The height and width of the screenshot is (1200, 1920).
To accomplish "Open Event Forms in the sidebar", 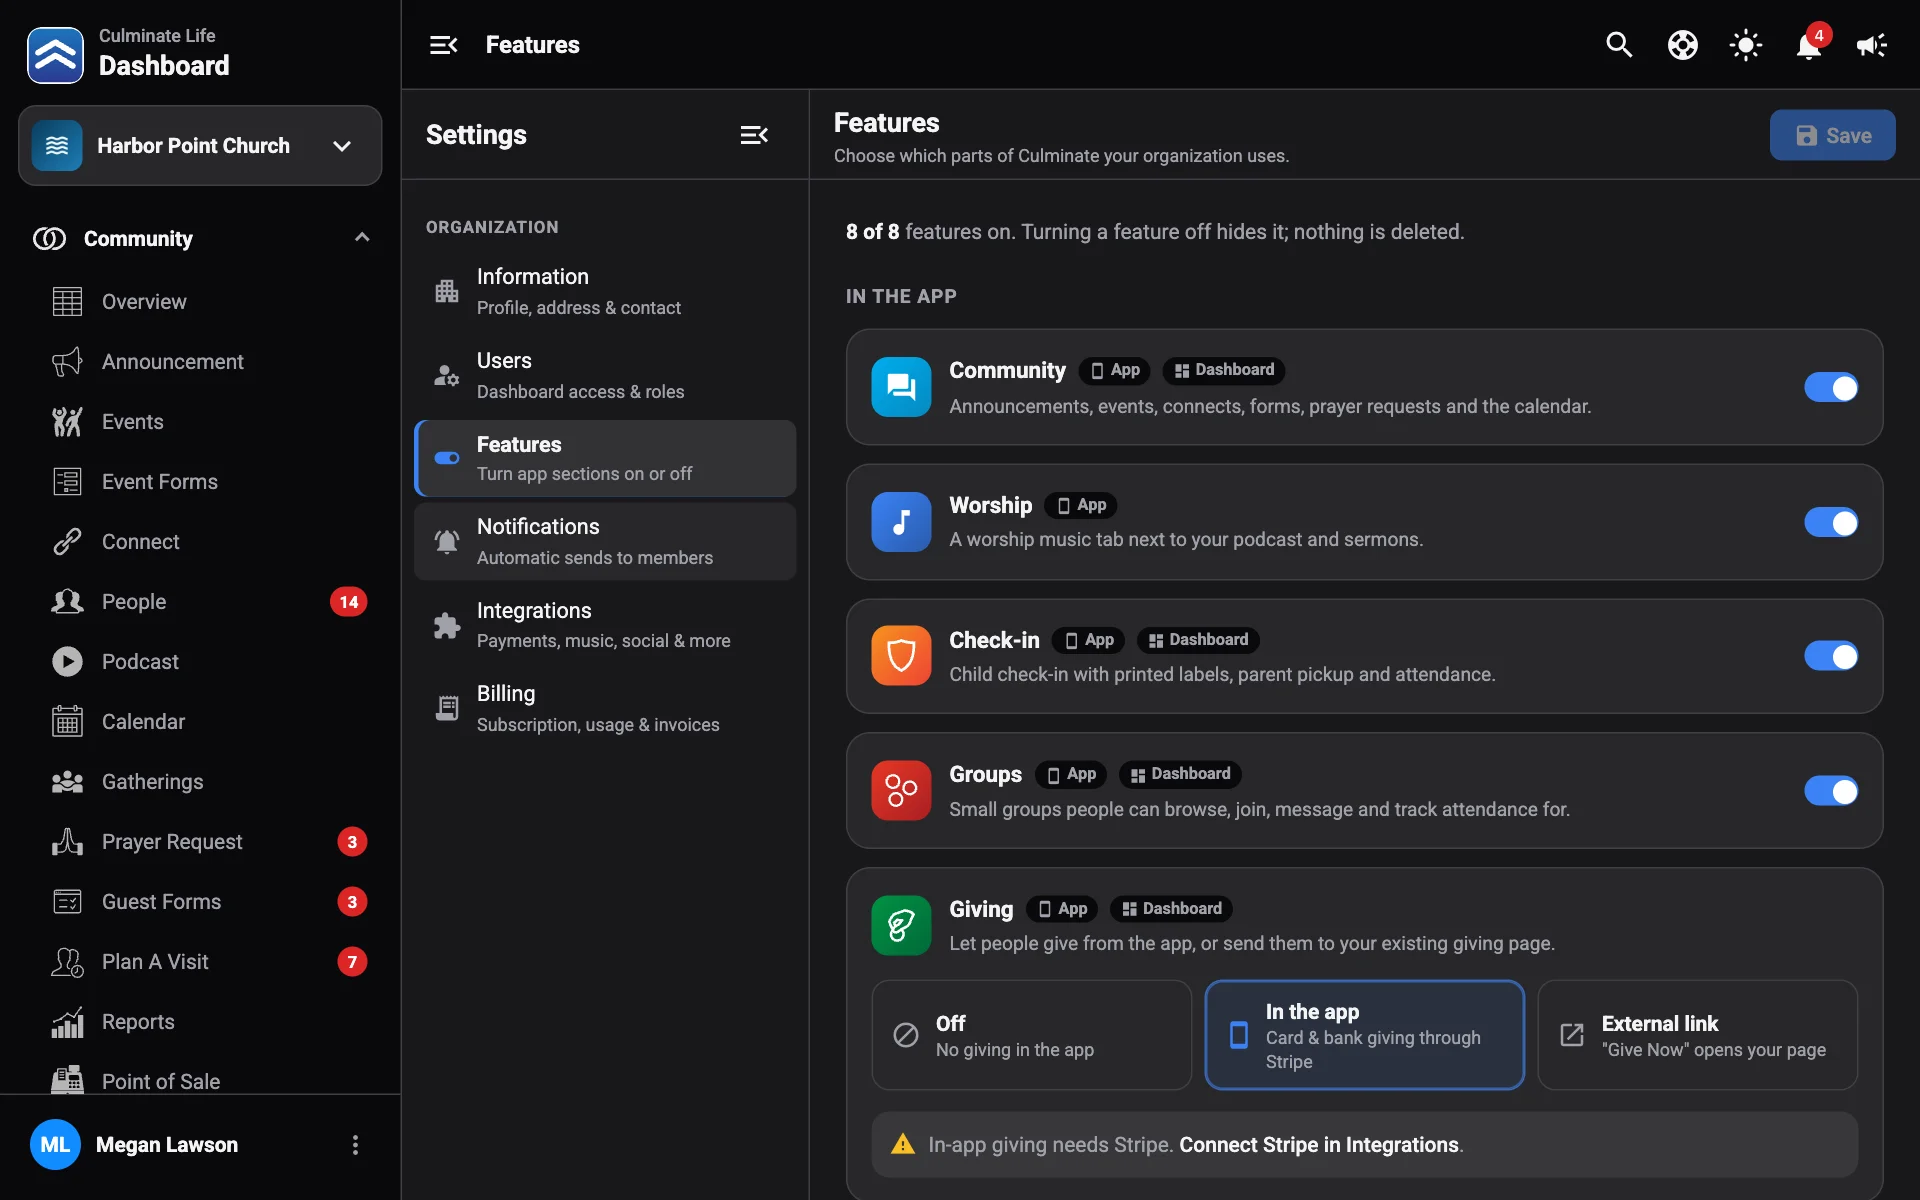I will click(x=200, y=482).
